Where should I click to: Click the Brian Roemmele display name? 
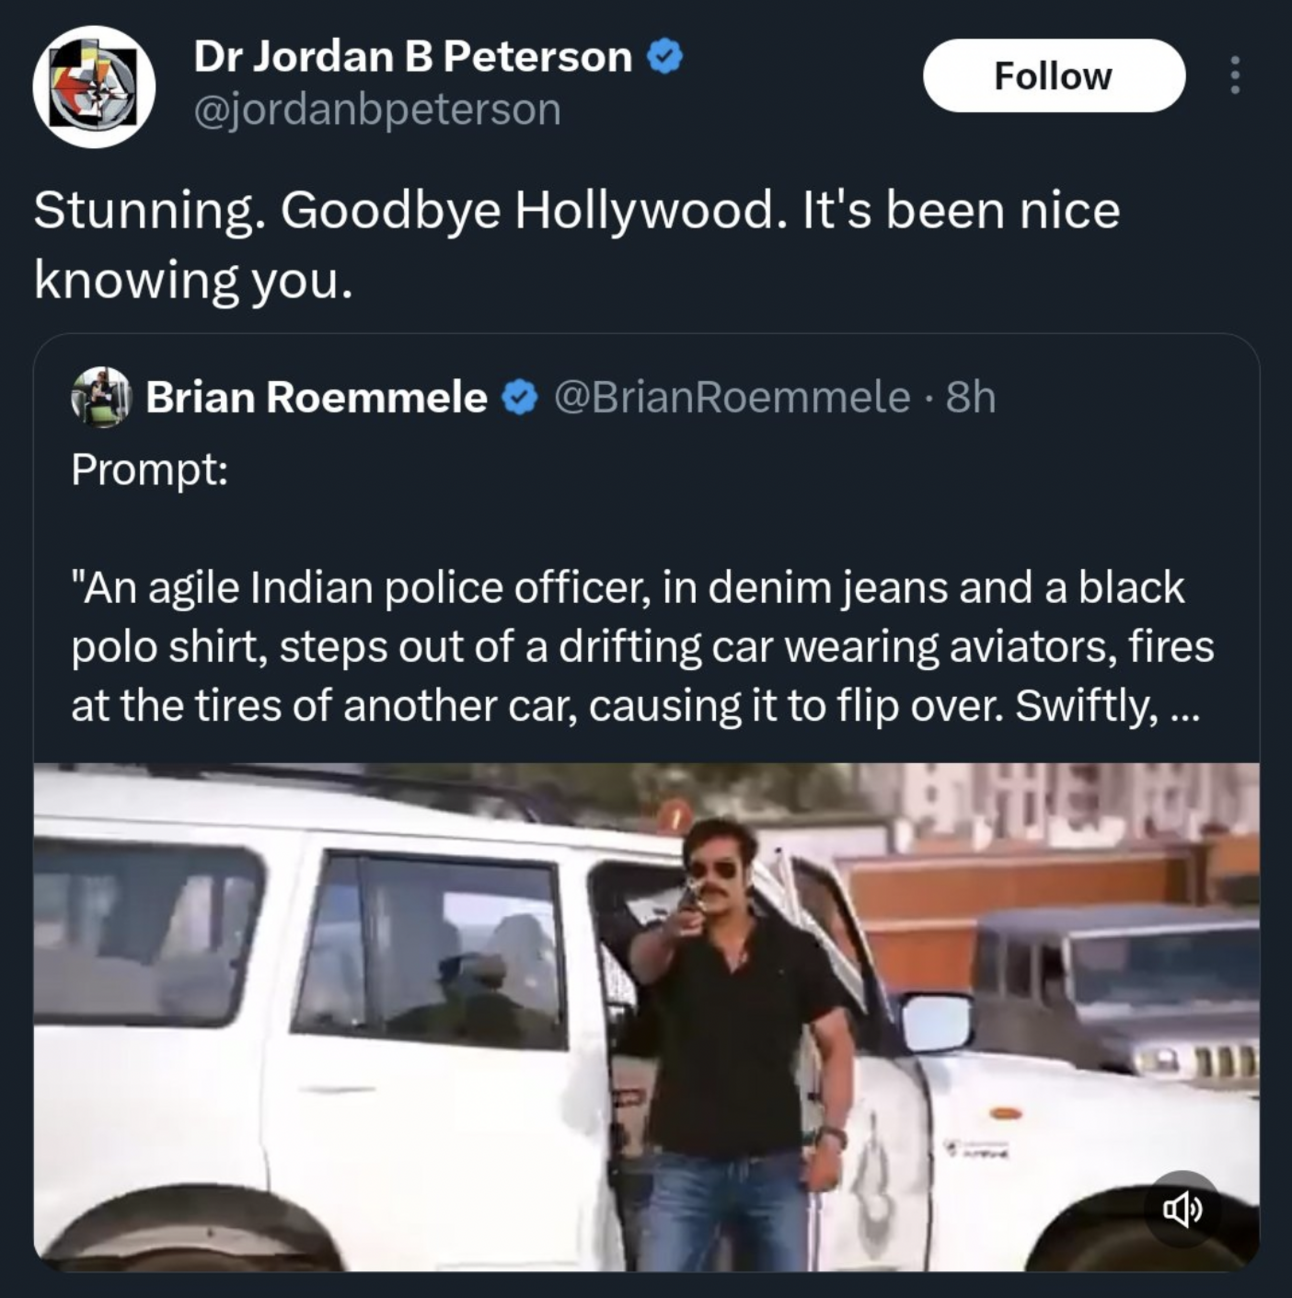click(316, 397)
